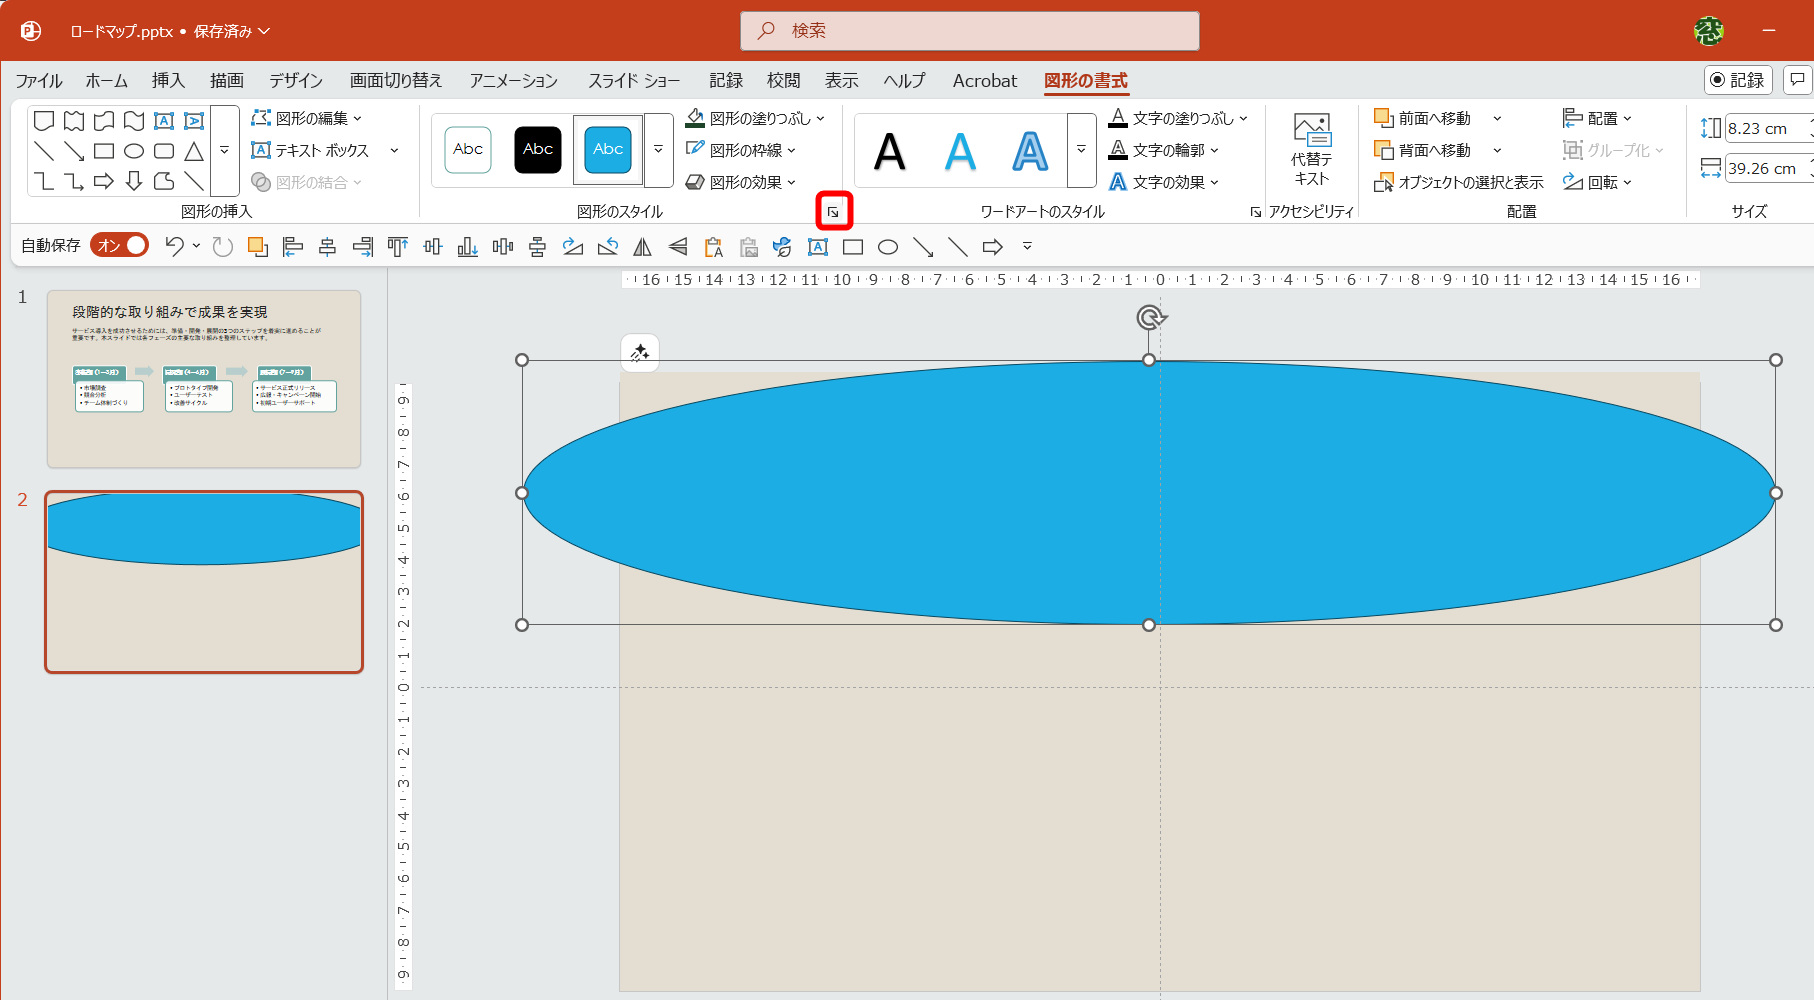
Task: Open the 配置 align dropdown
Action: coord(1597,118)
